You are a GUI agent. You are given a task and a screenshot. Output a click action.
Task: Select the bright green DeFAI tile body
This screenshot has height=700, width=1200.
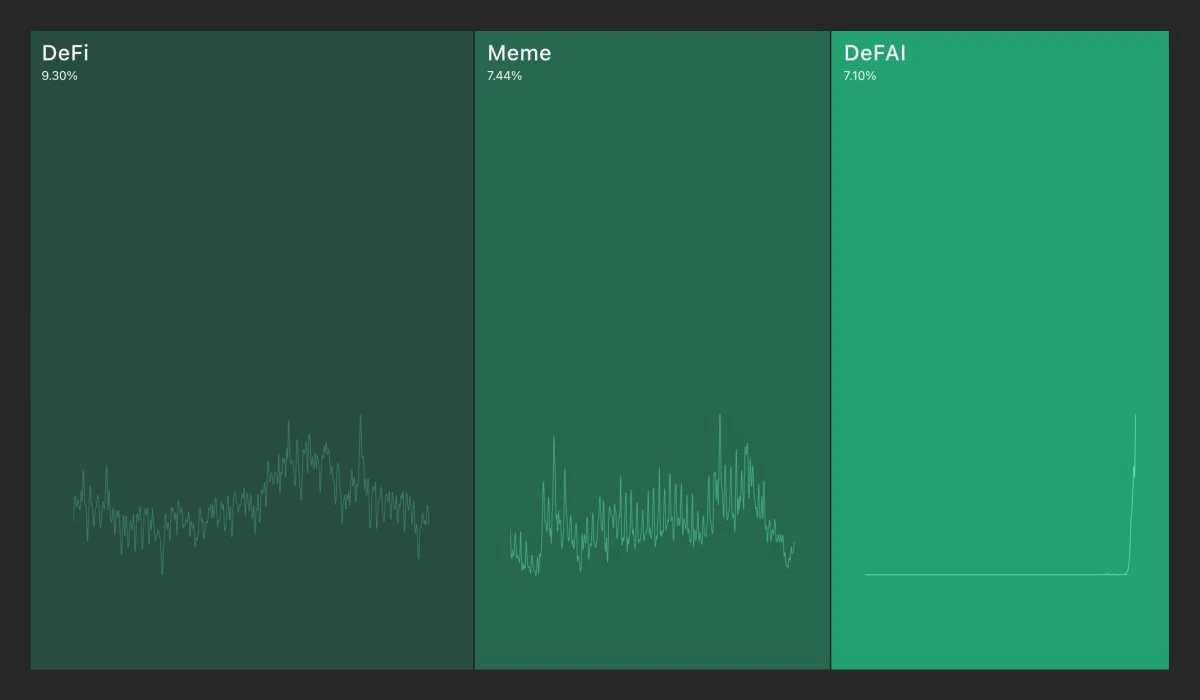pos(1000,250)
